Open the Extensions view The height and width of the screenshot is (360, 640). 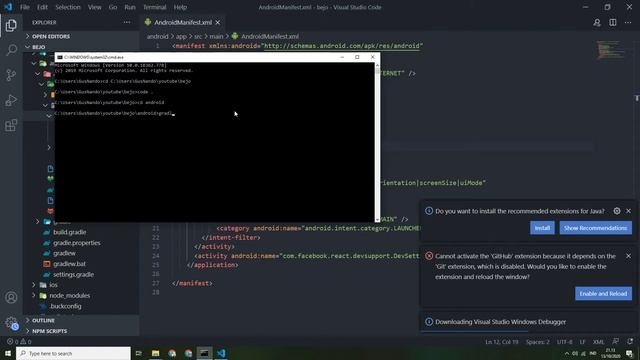click(x=11, y=125)
